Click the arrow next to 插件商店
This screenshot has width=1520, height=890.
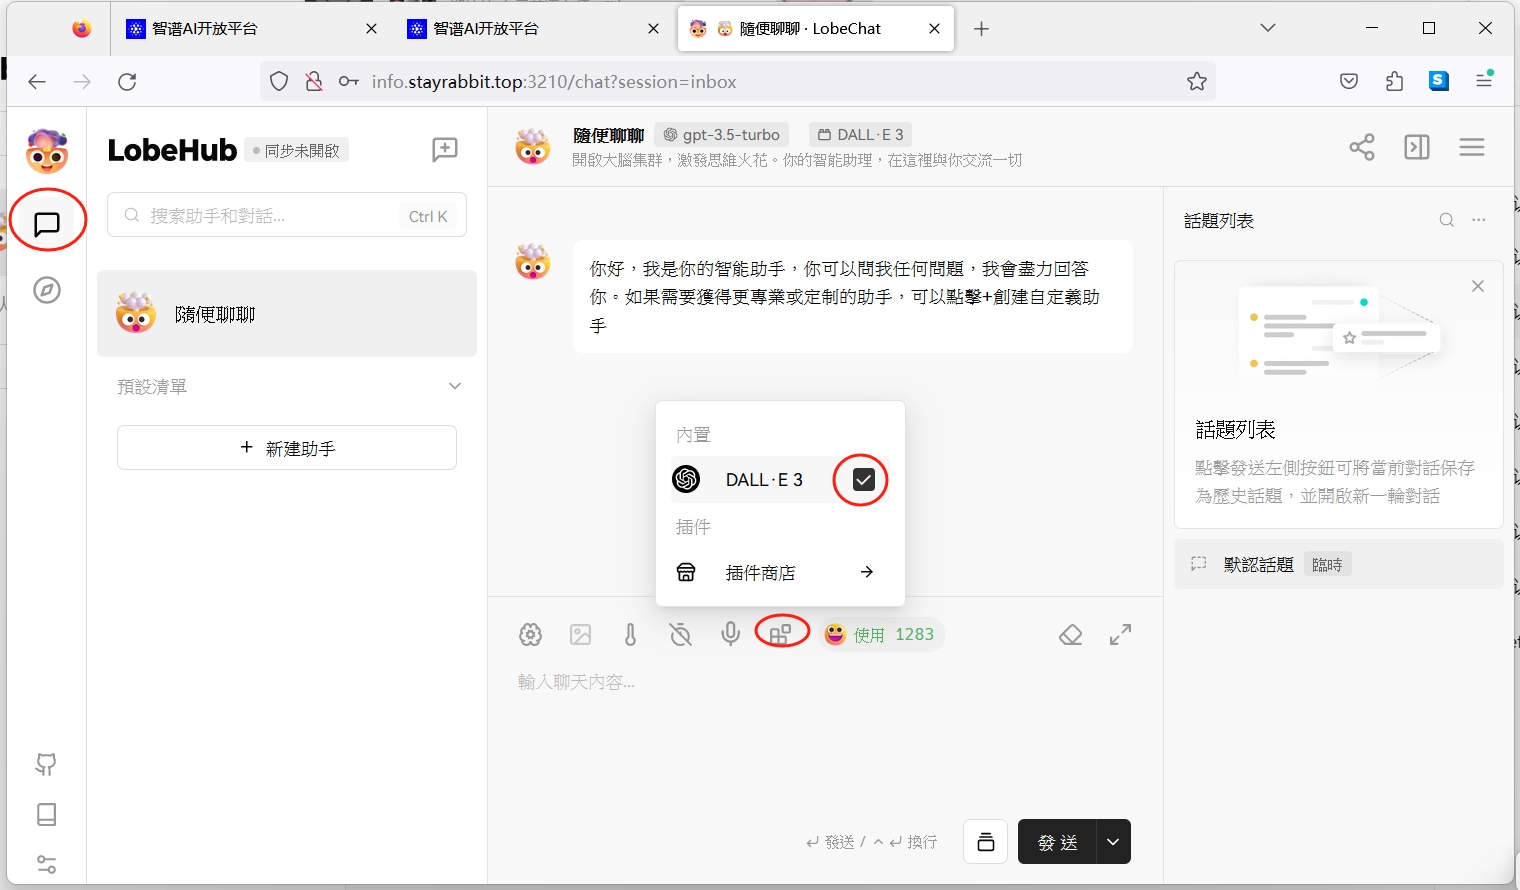click(867, 572)
